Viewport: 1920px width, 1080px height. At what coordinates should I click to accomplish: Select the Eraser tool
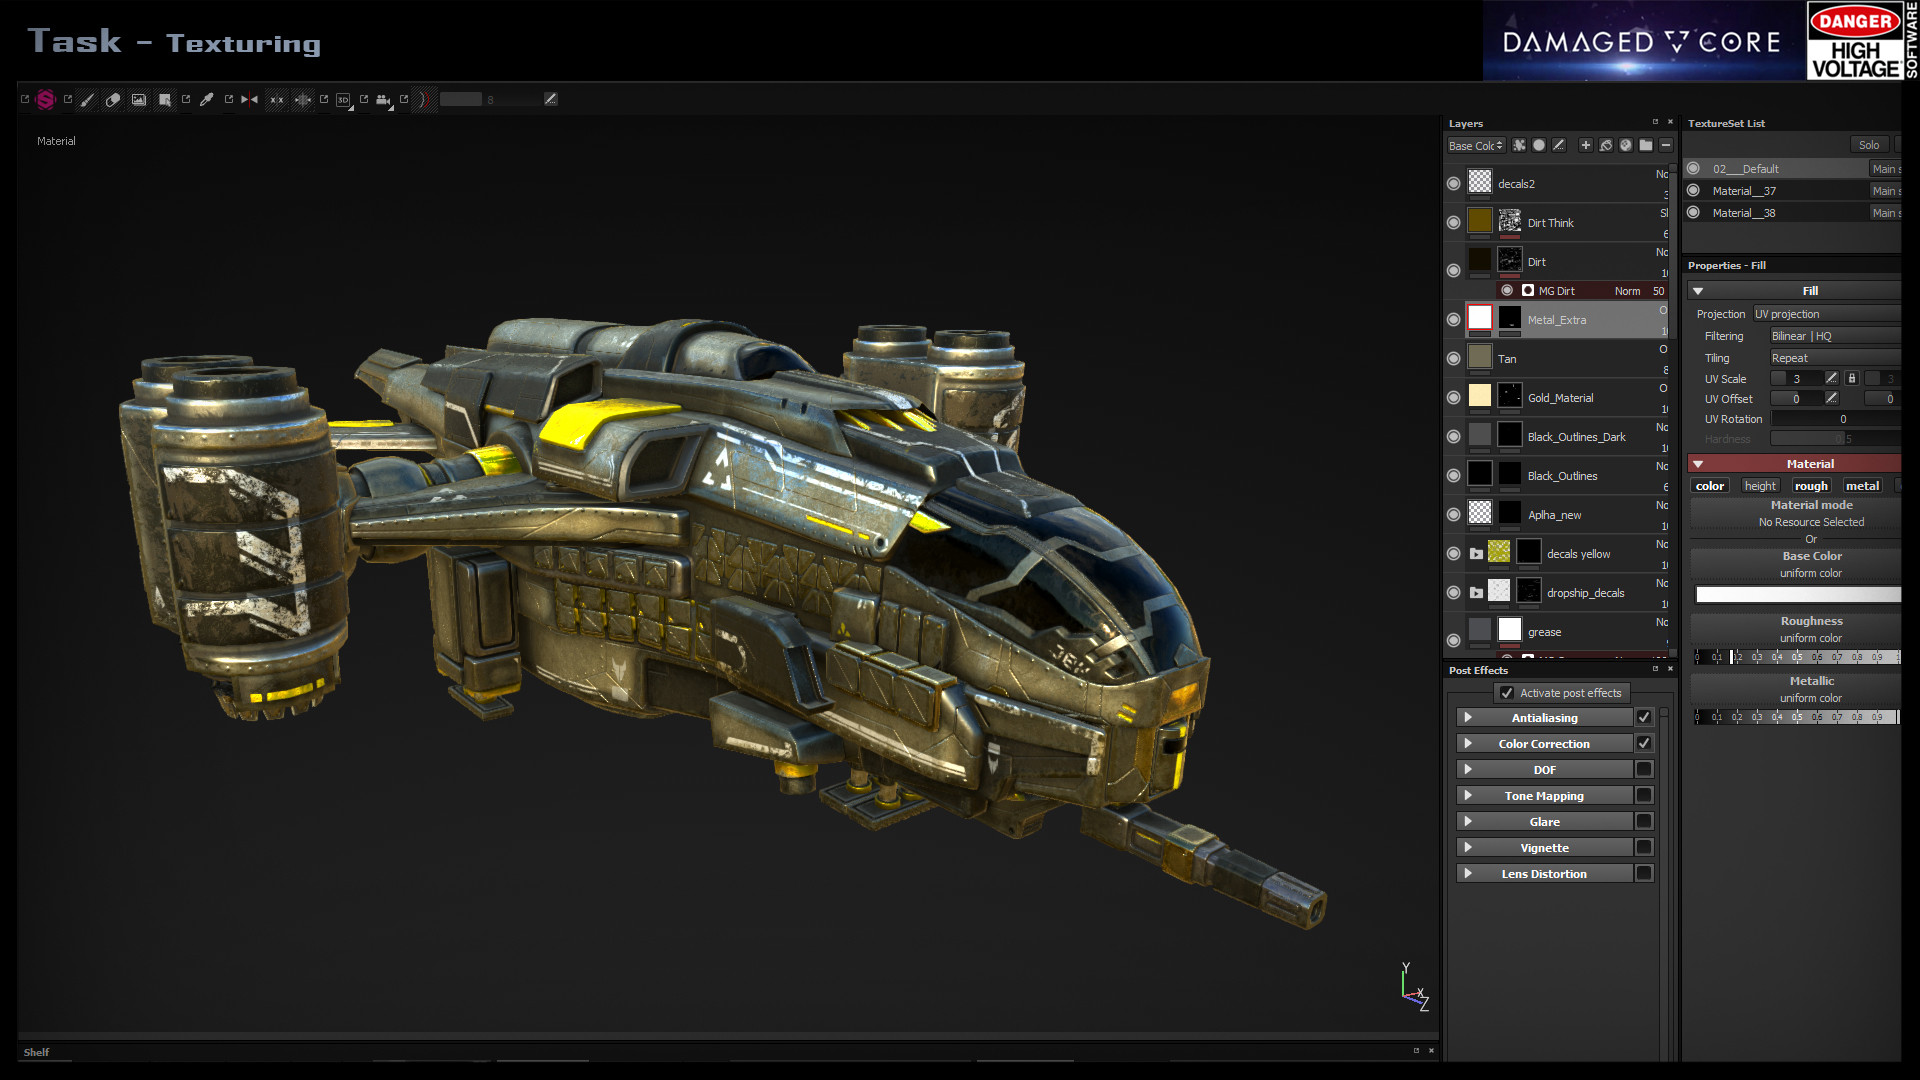point(113,100)
